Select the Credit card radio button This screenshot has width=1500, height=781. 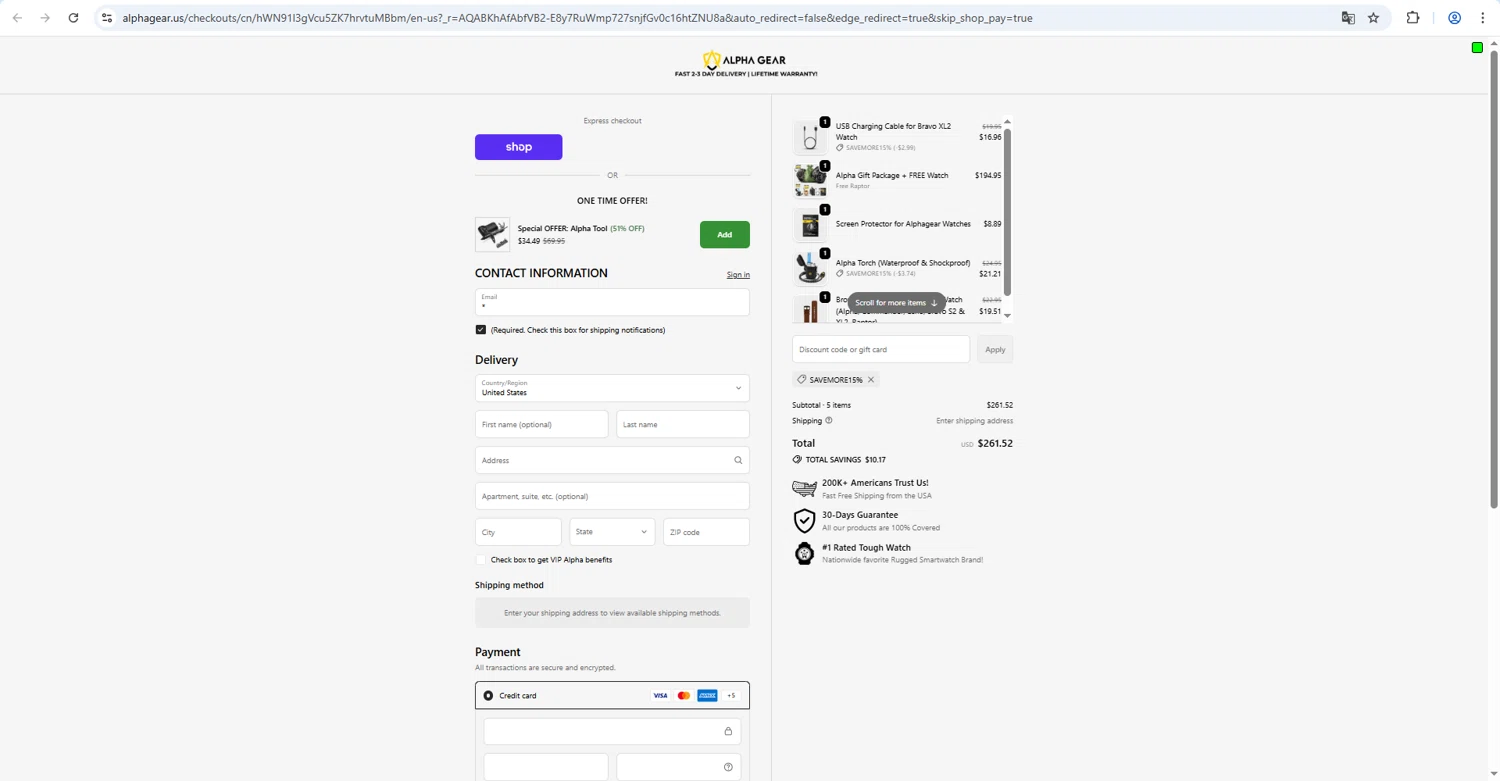coord(488,695)
